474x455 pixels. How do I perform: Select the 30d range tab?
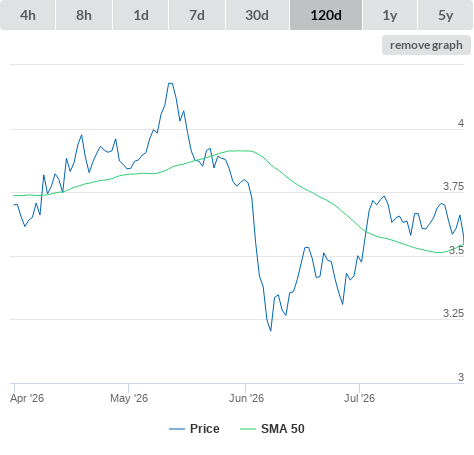[x=257, y=15]
